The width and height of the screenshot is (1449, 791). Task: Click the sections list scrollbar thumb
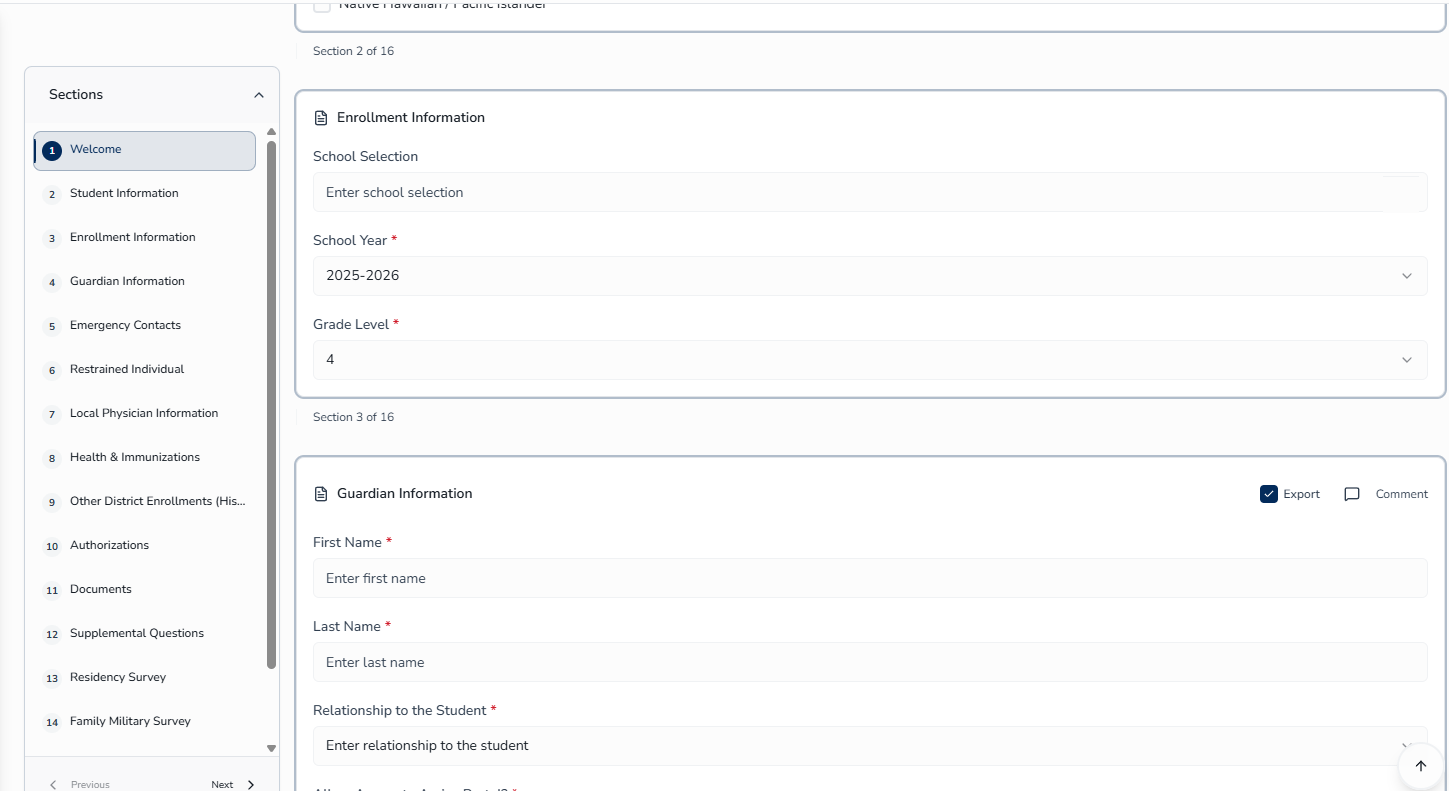(271, 405)
